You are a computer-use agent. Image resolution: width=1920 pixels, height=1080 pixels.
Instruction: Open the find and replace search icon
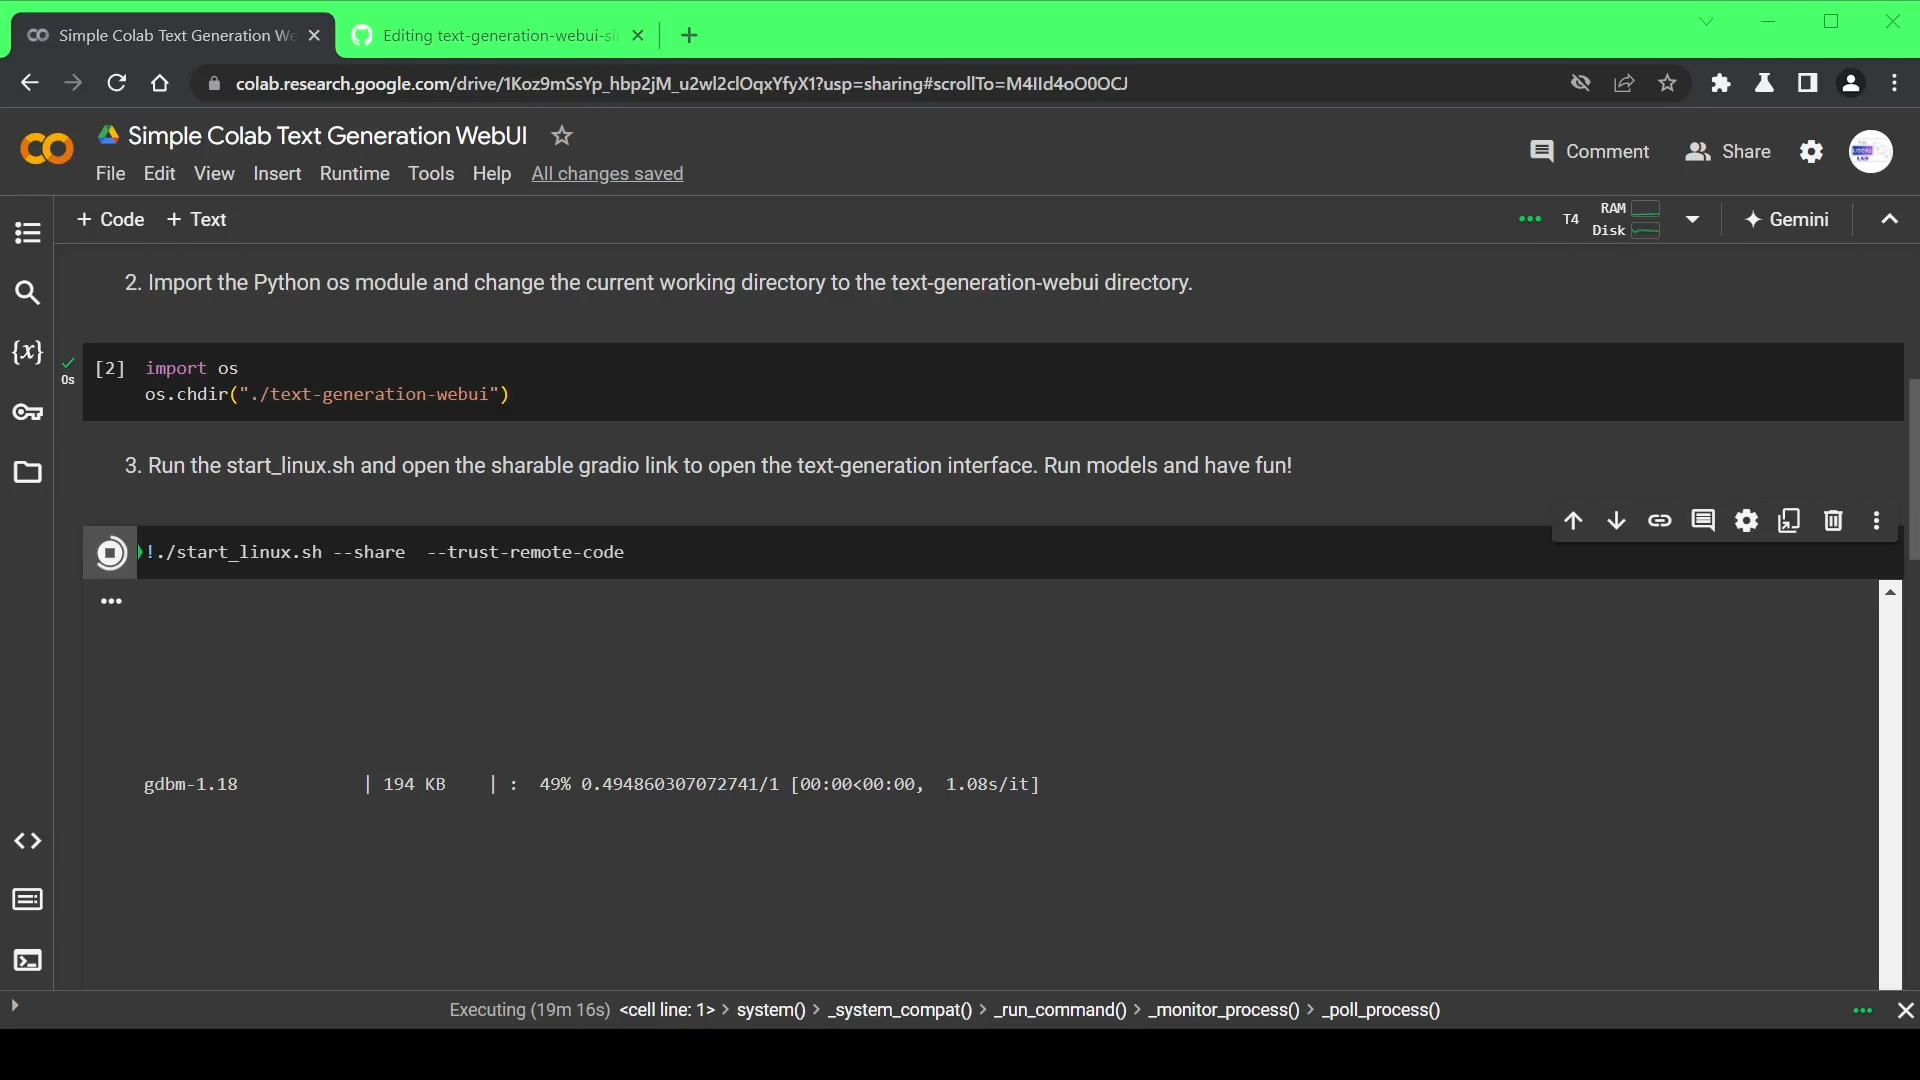point(27,293)
